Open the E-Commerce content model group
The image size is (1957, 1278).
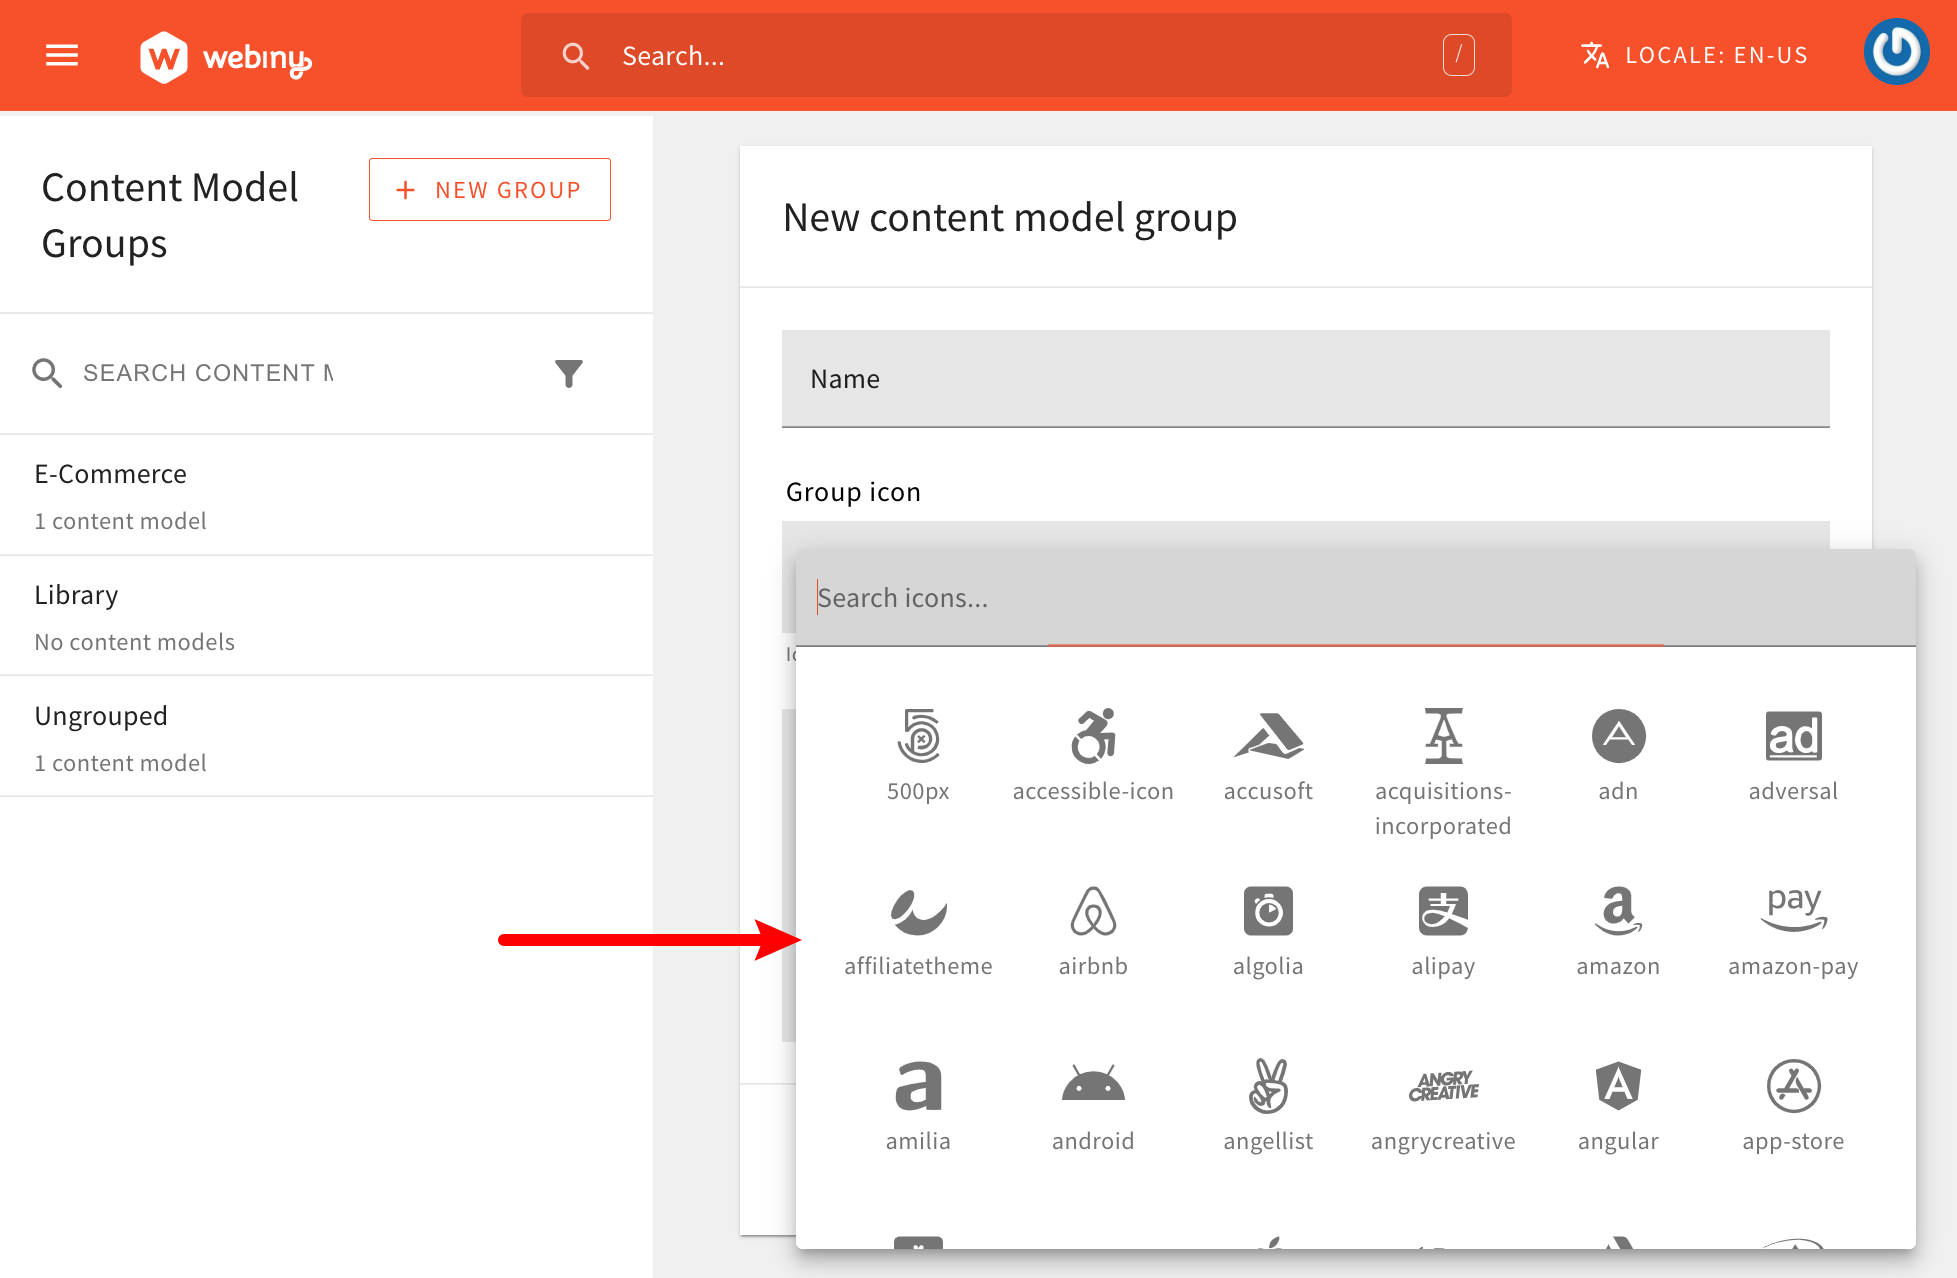[x=110, y=473]
